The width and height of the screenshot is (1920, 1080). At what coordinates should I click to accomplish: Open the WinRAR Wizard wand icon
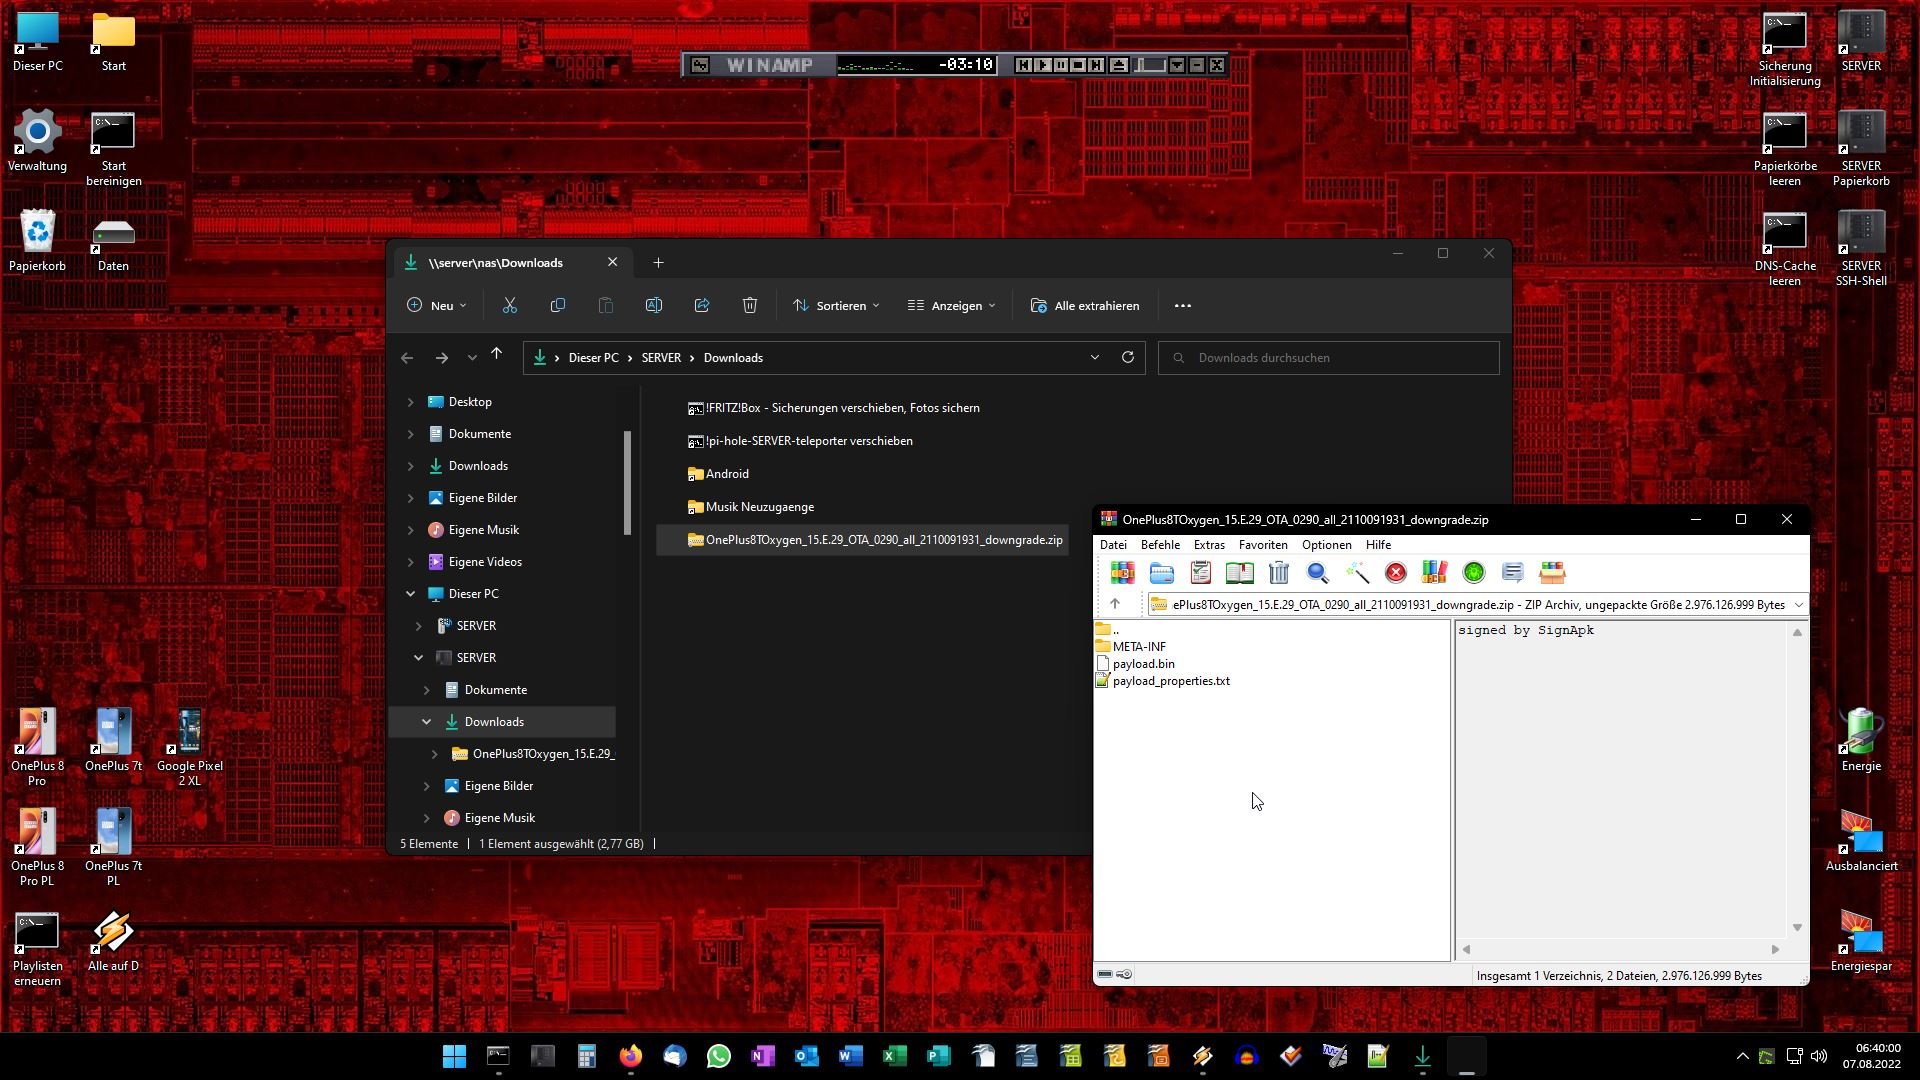pyautogui.click(x=1356, y=572)
